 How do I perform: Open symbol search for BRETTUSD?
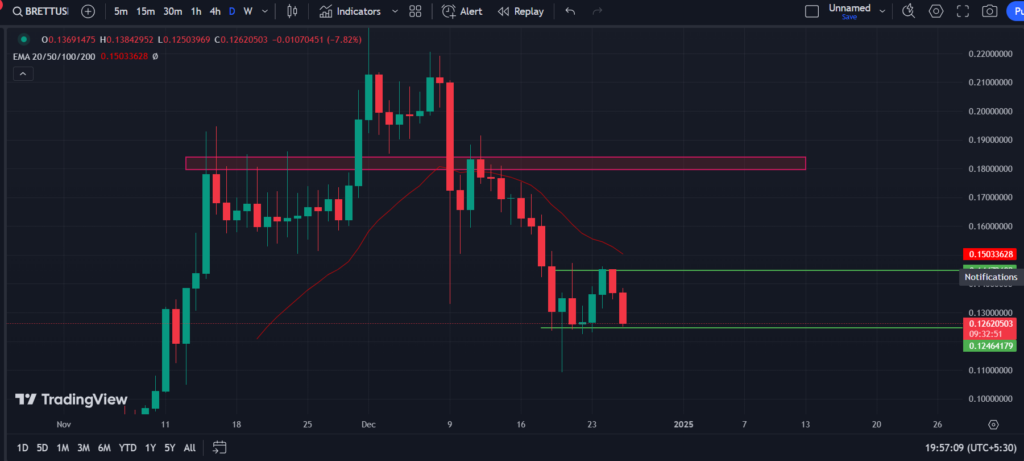tap(40, 11)
